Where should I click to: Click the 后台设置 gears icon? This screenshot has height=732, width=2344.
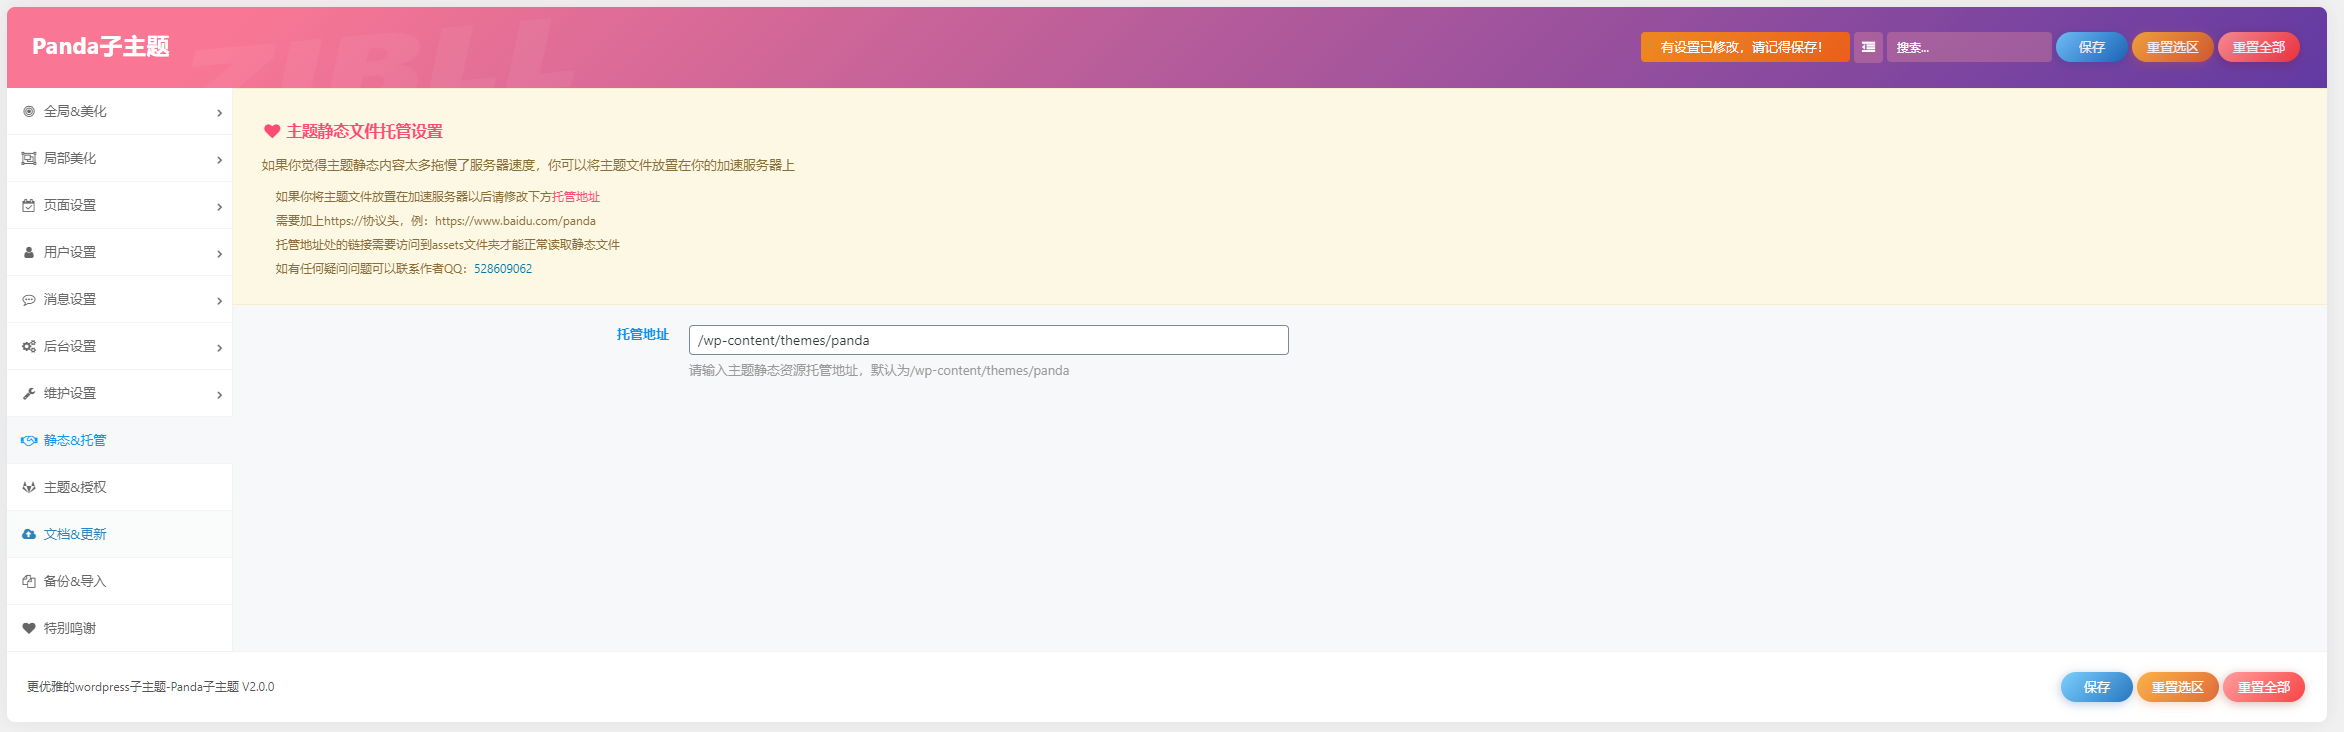[29, 346]
